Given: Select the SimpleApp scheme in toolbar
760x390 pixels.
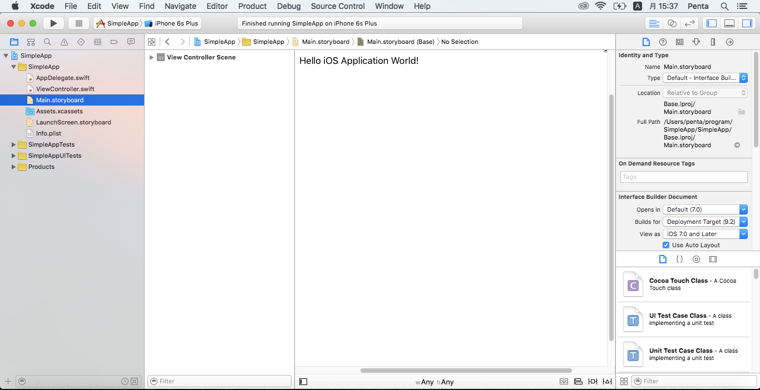Looking at the screenshot, I should point(117,23).
